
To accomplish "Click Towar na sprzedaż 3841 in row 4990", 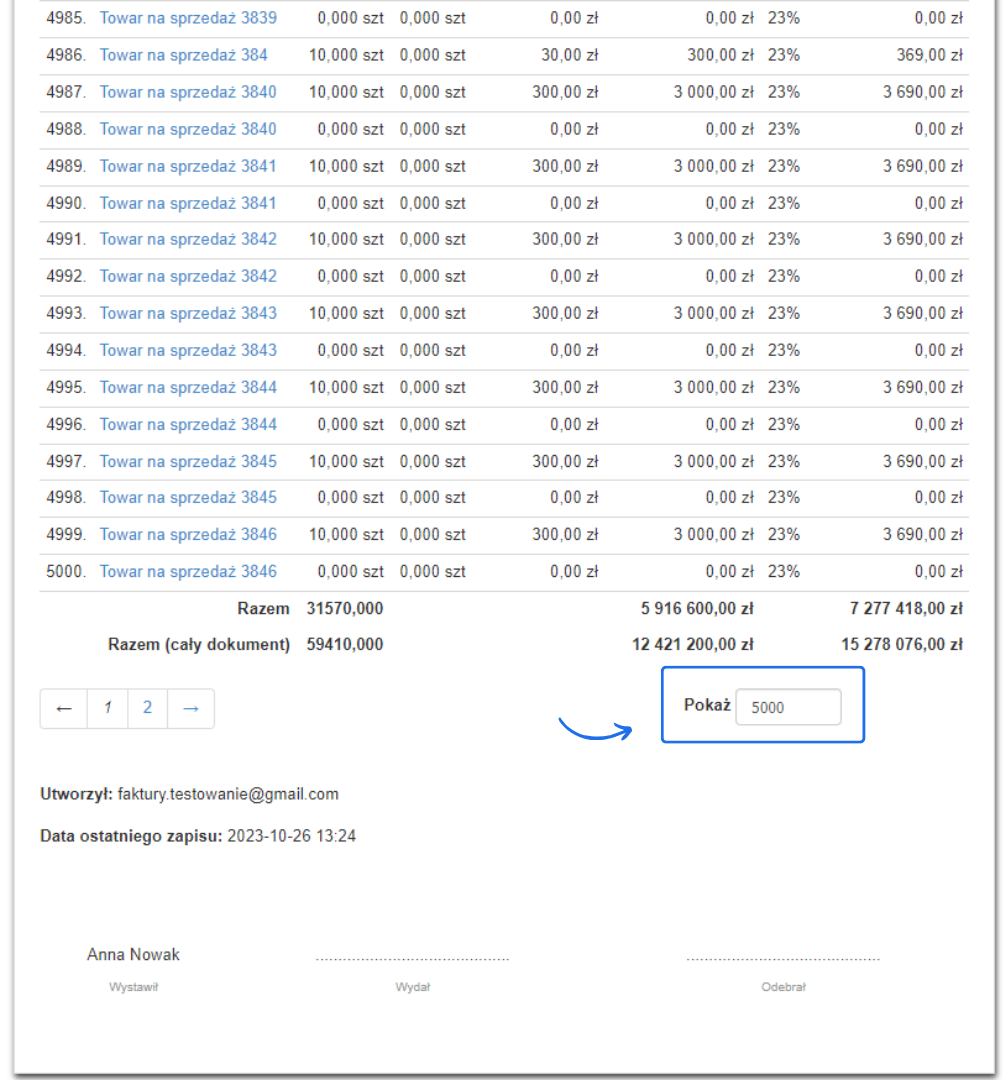I will [188, 203].
